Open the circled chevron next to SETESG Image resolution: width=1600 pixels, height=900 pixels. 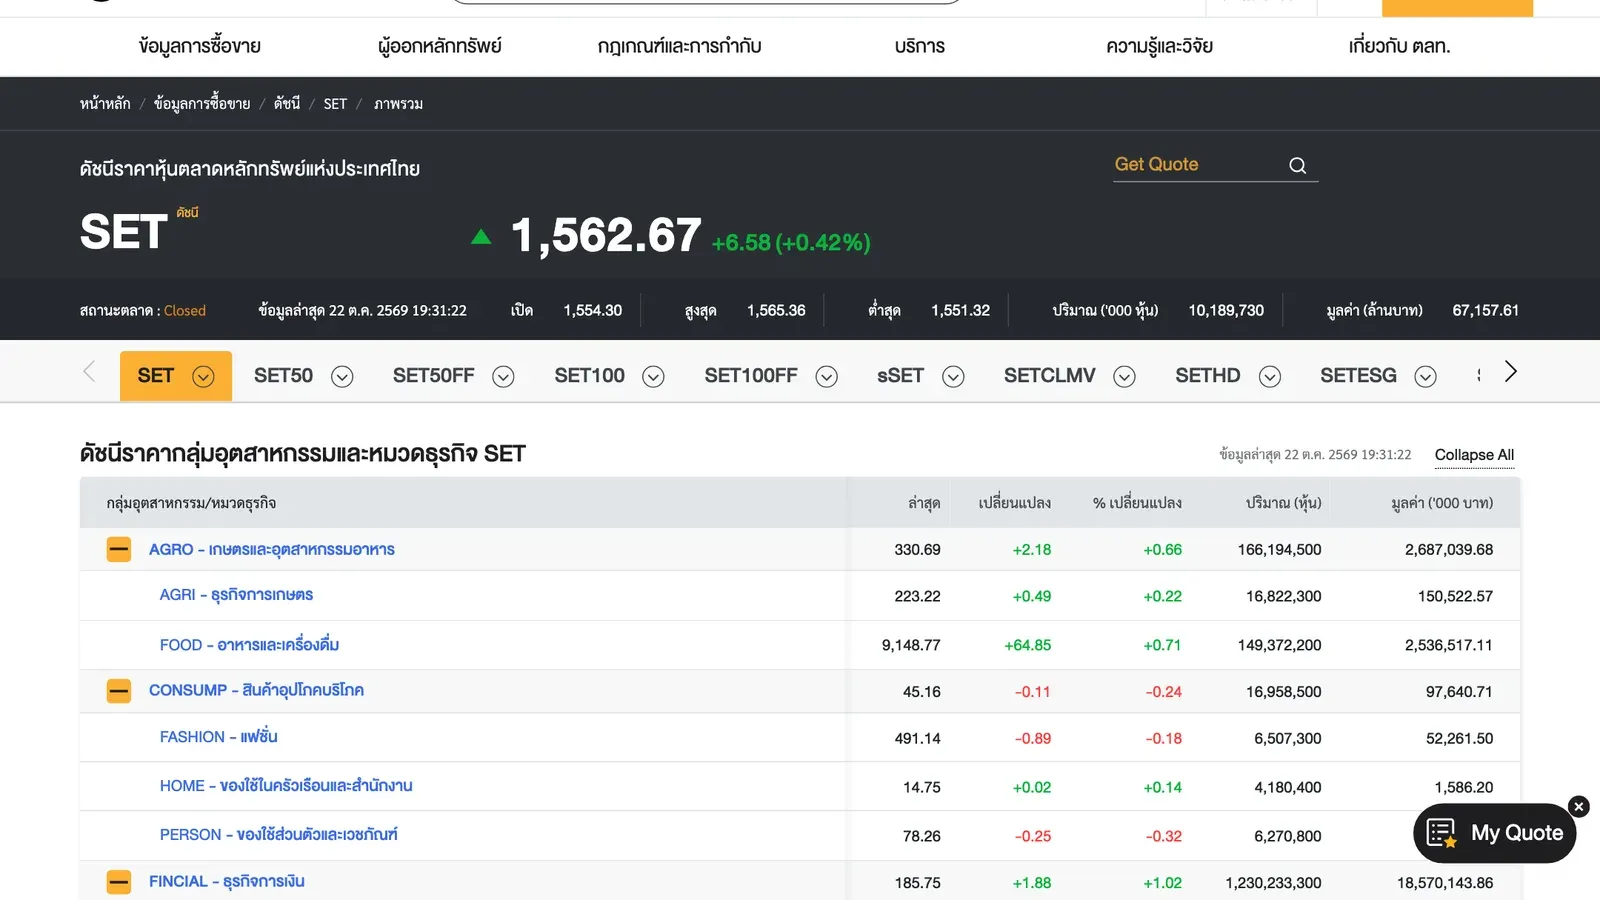[1426, 377]
